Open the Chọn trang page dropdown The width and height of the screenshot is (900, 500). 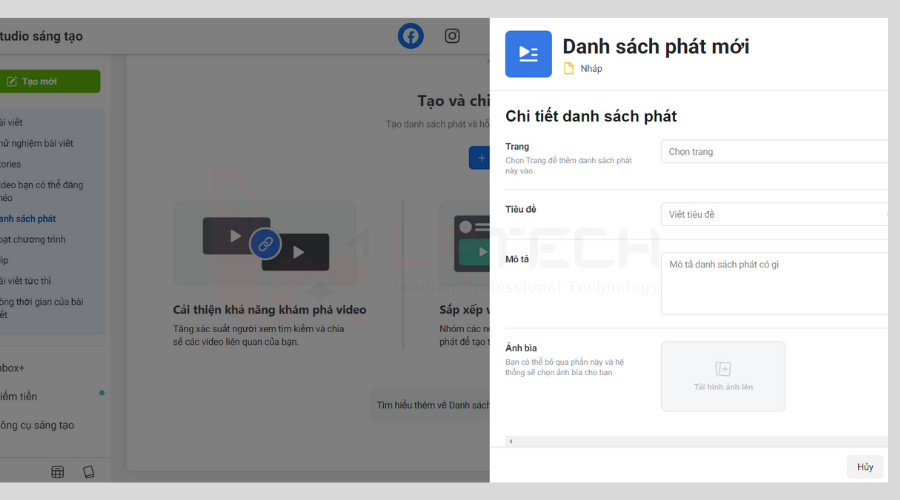(x=774, y=152)
